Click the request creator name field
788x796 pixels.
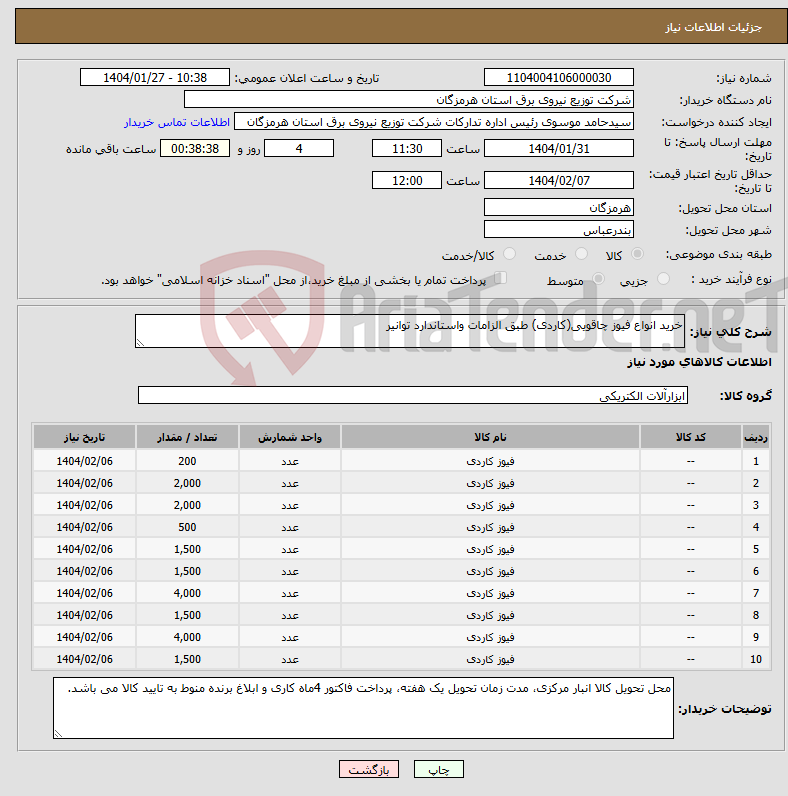[434, 122]
